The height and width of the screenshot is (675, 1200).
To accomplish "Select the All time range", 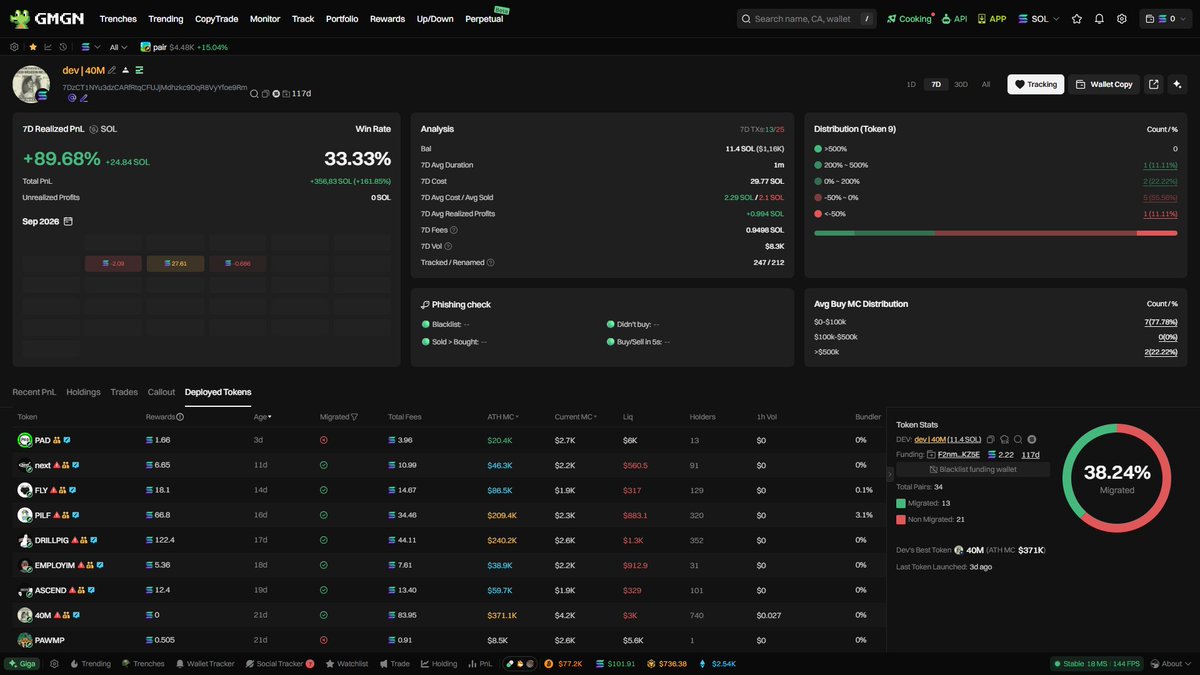I will [986, 85].
